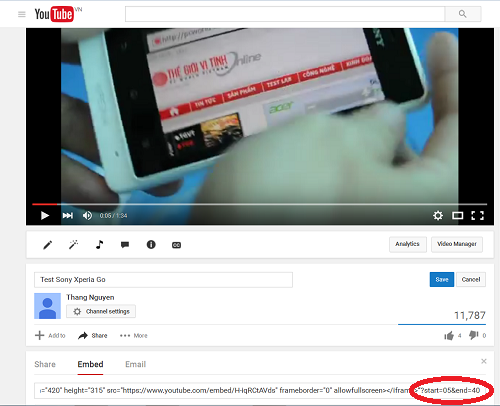Toggle theater mode on the player
500x406 pixels.
[457, 216]
